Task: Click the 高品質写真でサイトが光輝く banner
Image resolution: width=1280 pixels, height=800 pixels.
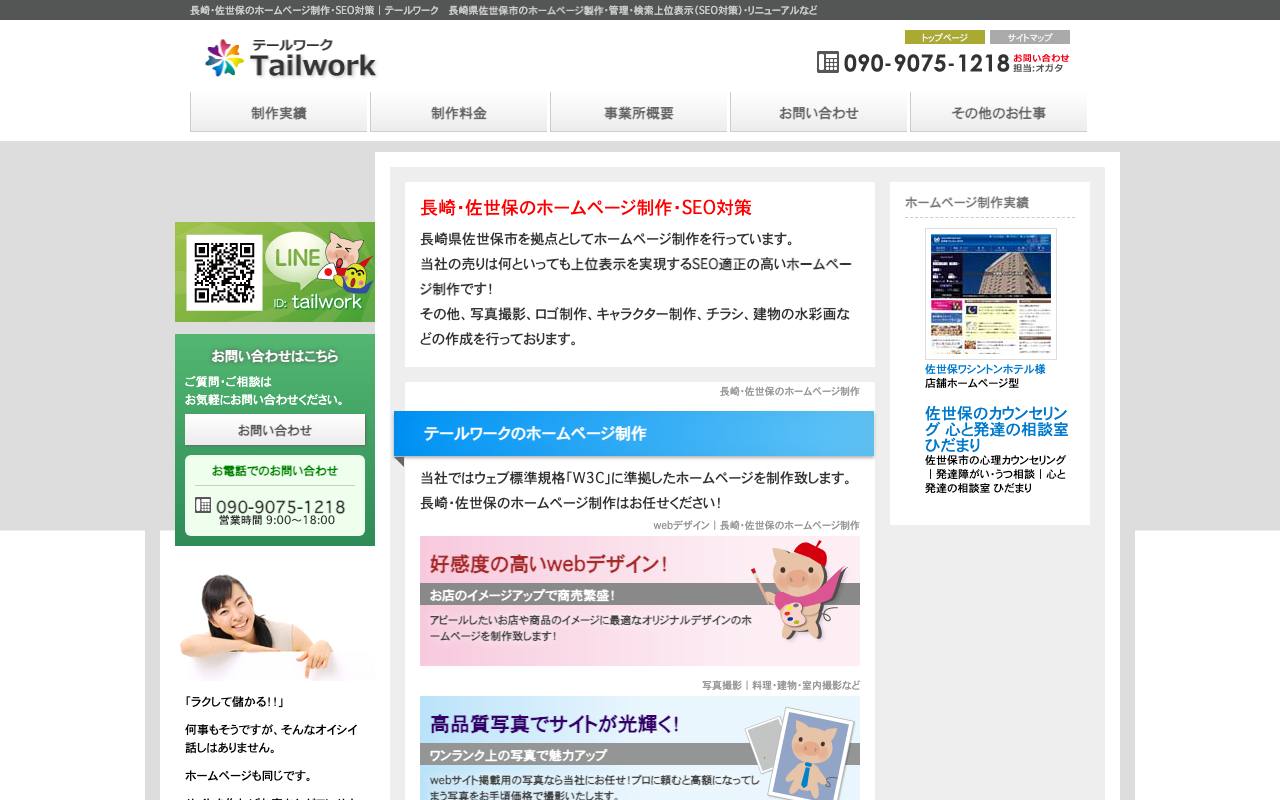Action: pyautogui.click(x=640, y=748)
